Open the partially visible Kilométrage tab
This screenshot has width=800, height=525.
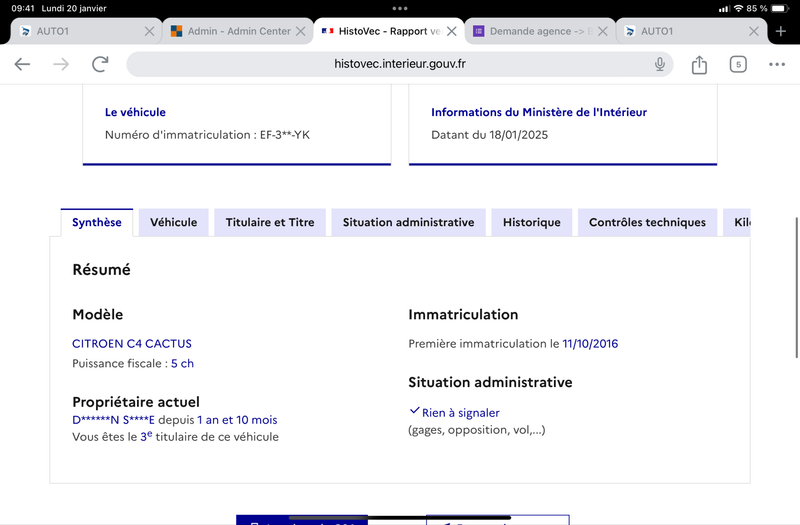(x=737, y=222)
